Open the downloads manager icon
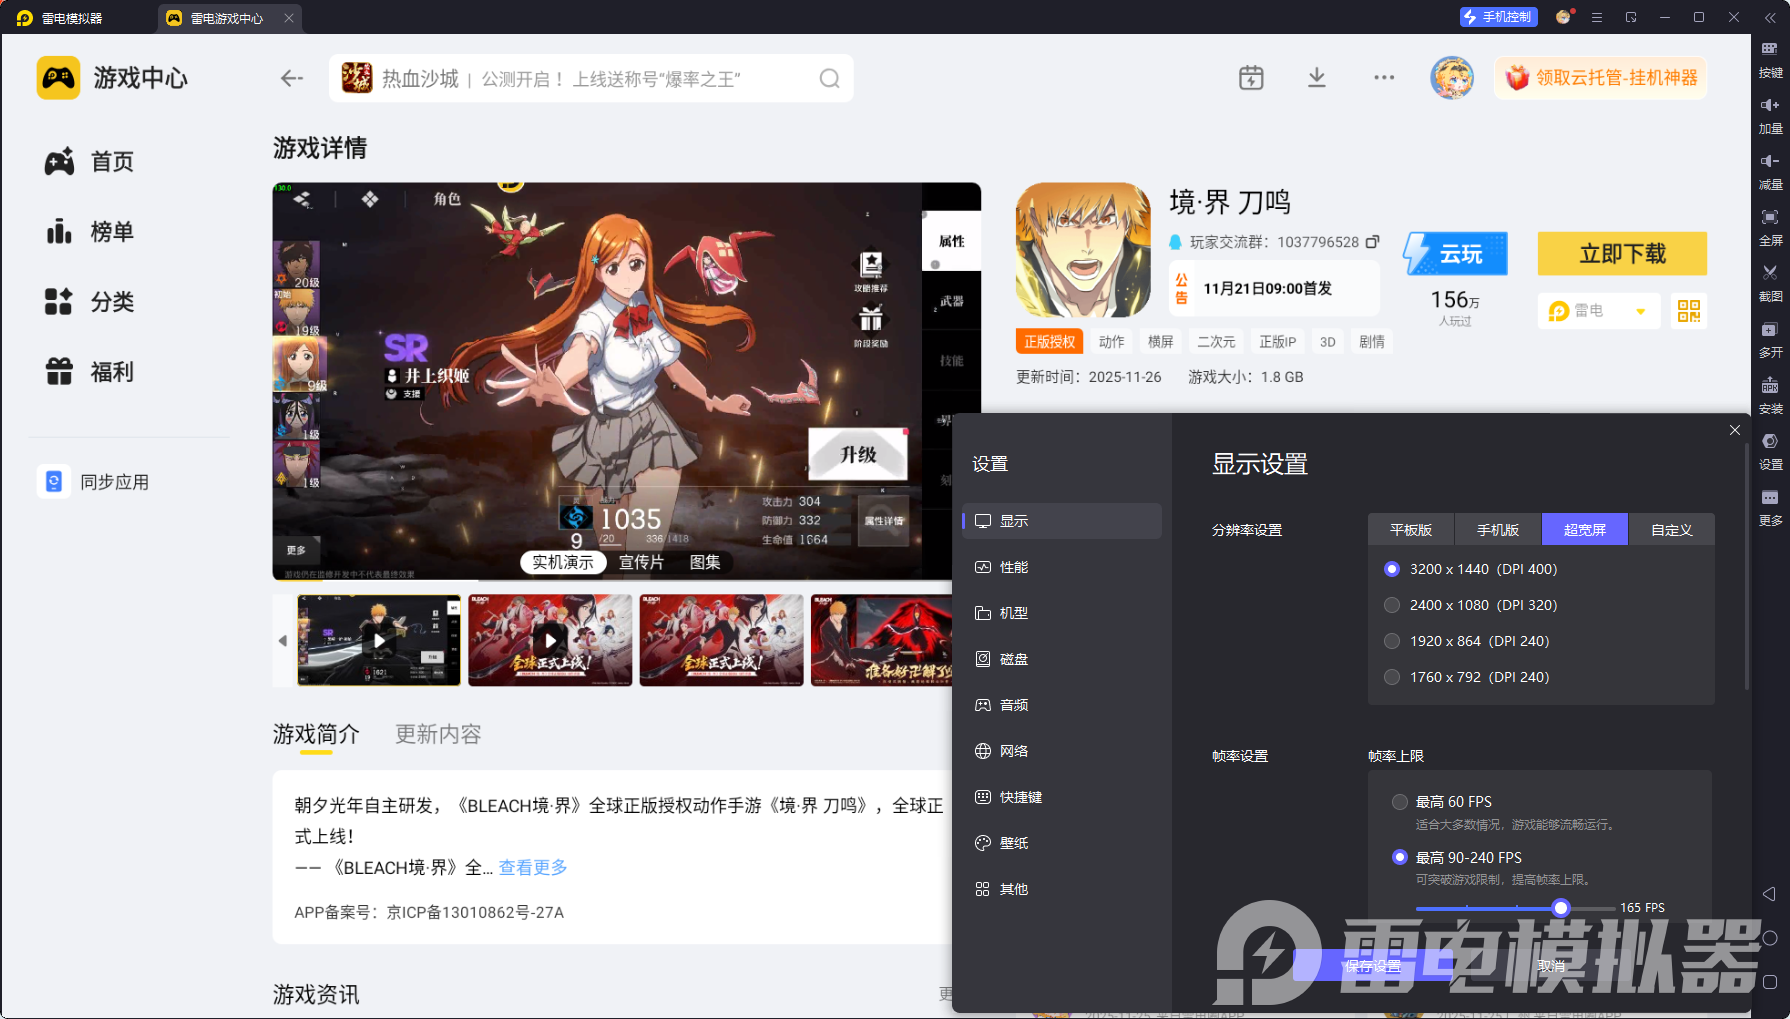1790x1019 pixels. pos(1317,78)
